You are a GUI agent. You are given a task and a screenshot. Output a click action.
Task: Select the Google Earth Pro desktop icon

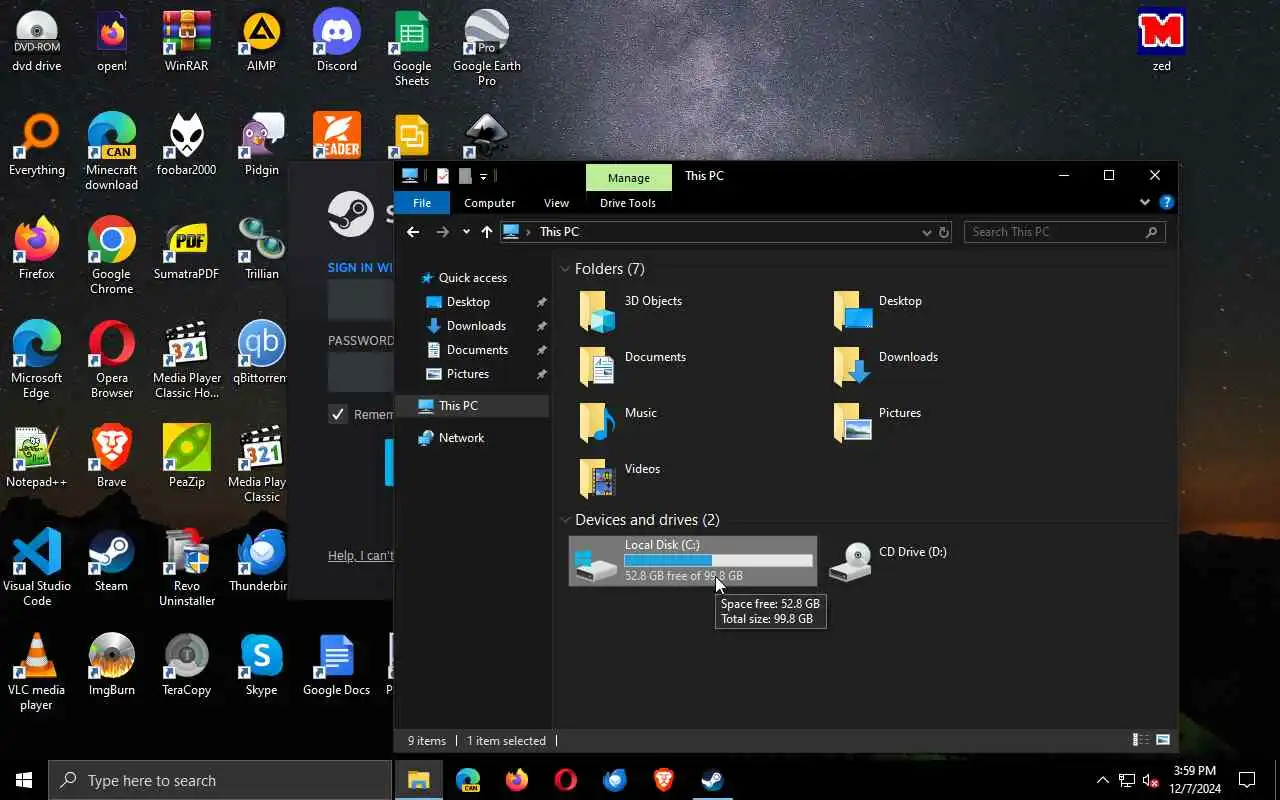click(487, 48)
